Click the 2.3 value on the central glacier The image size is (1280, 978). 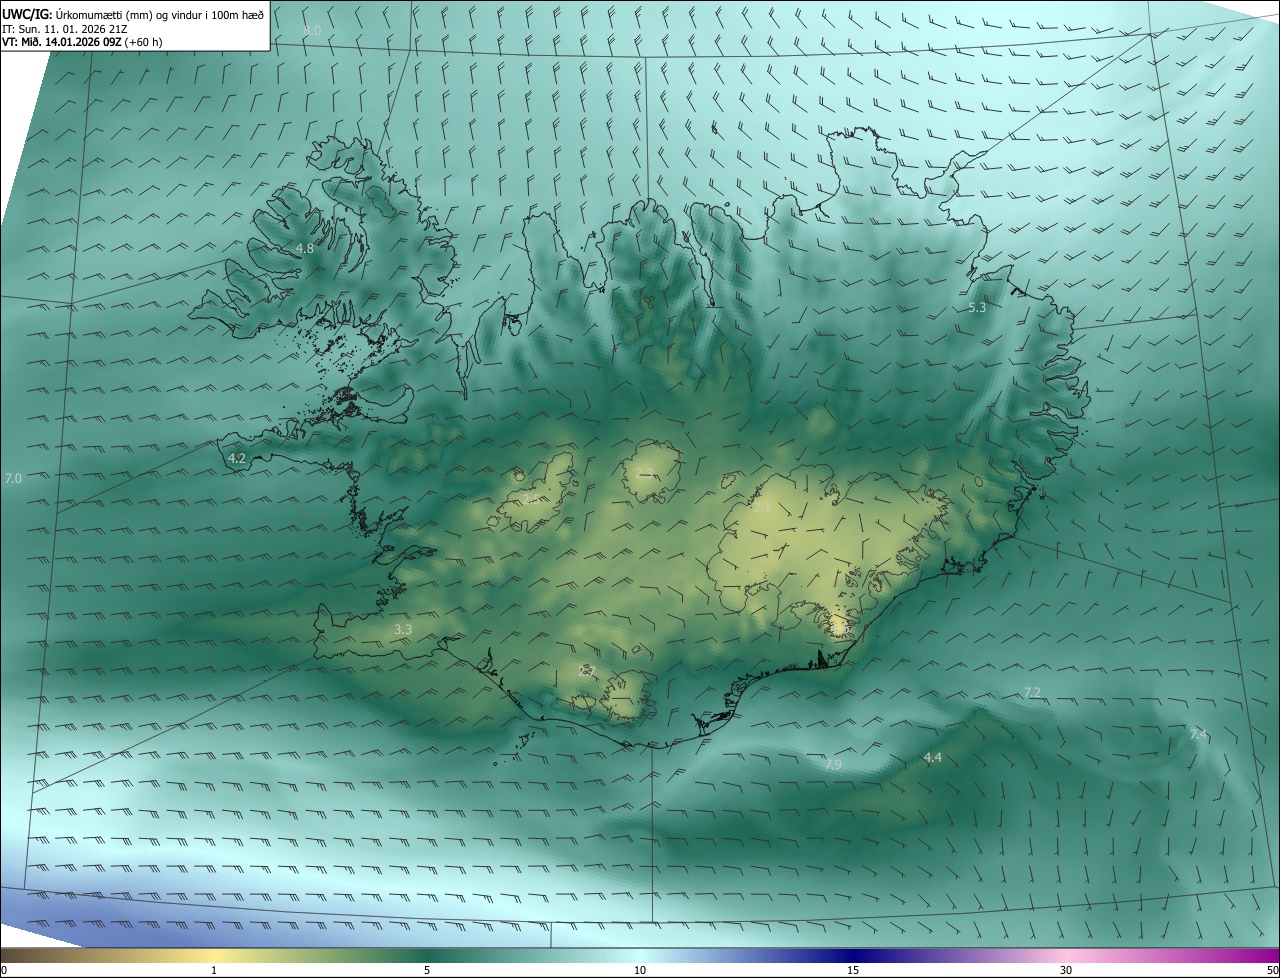[x=645, y=473]
